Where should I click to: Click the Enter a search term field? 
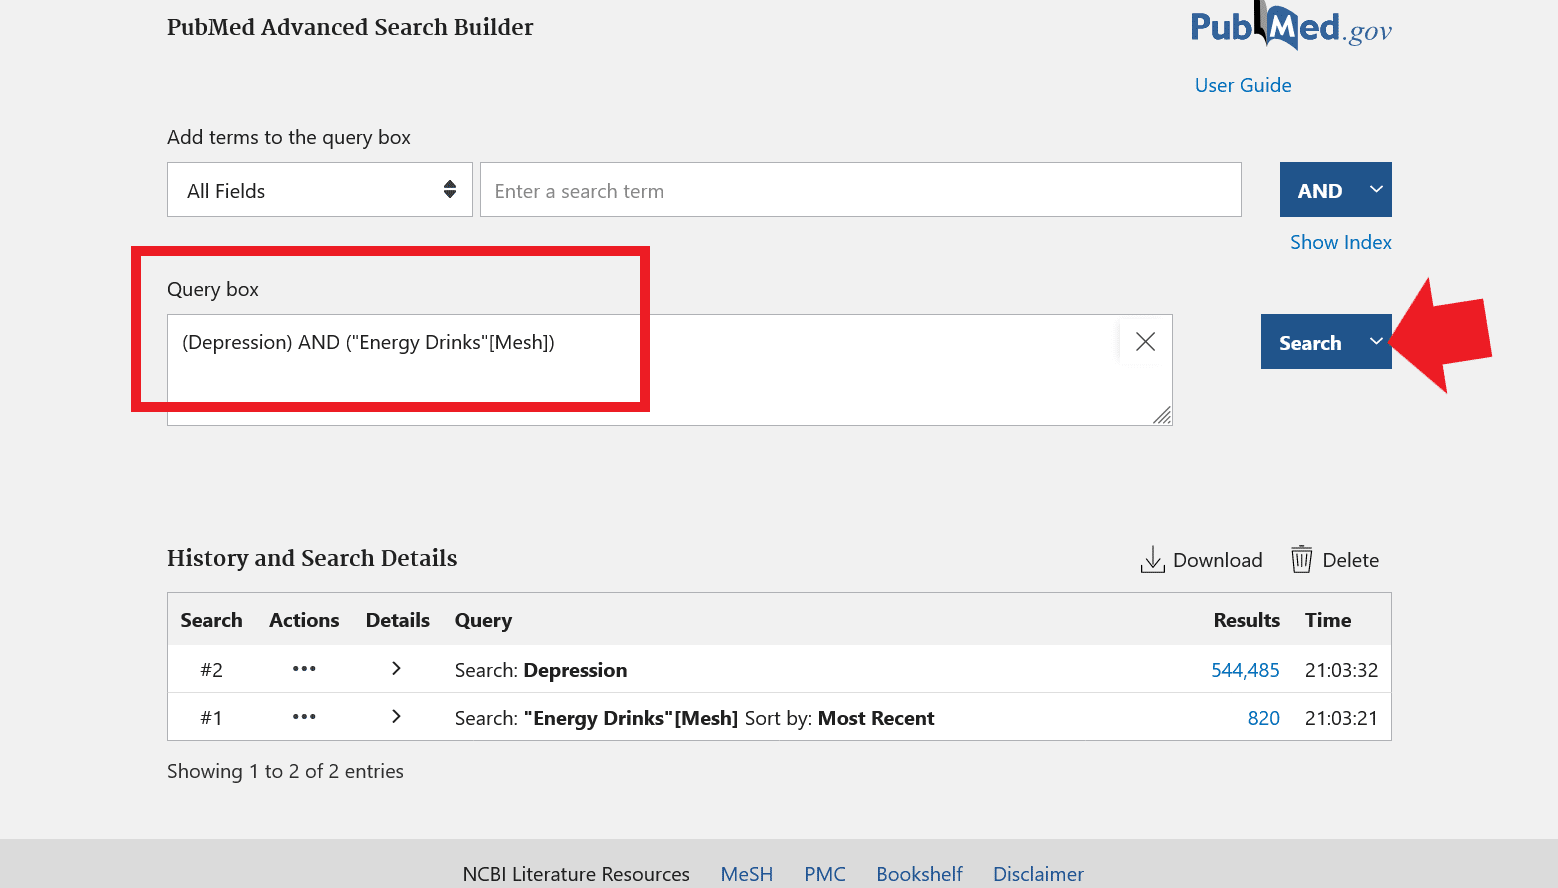[x=861, y=190]
